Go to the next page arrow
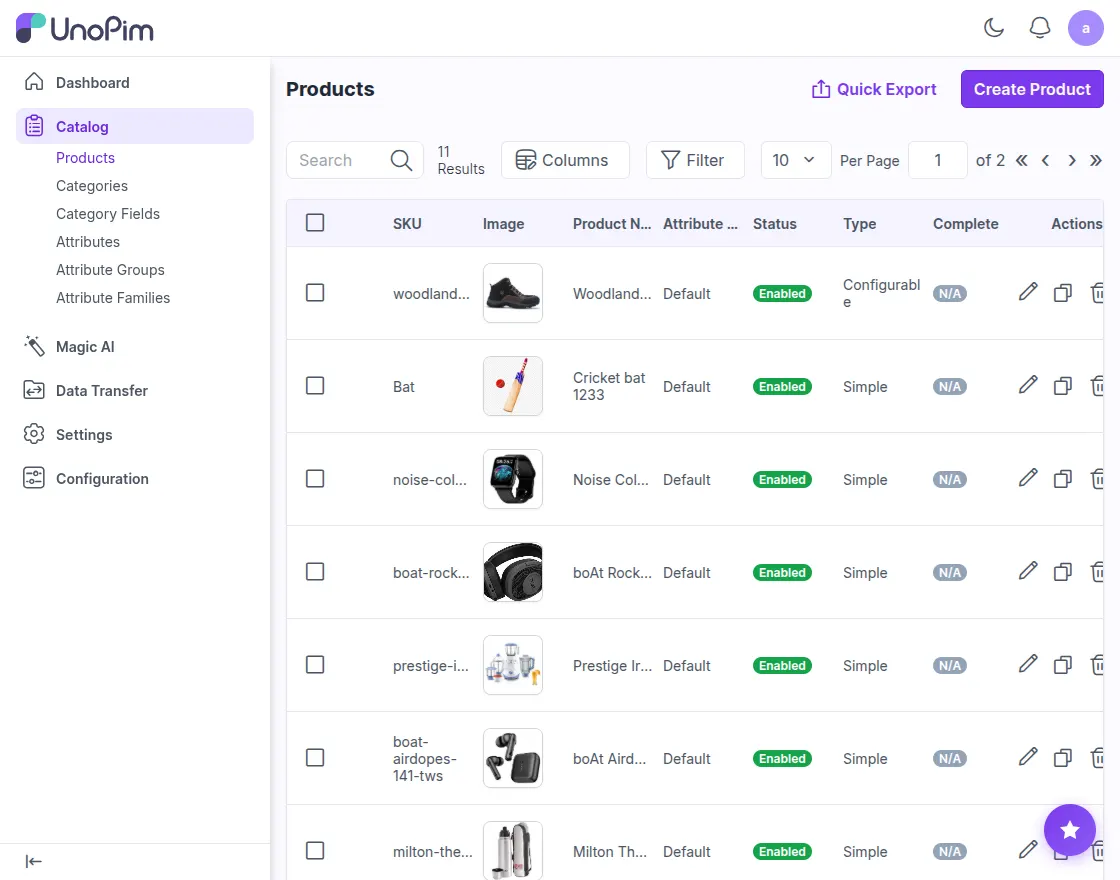This screenshot has height=880, width=1120. (1071, 160)
